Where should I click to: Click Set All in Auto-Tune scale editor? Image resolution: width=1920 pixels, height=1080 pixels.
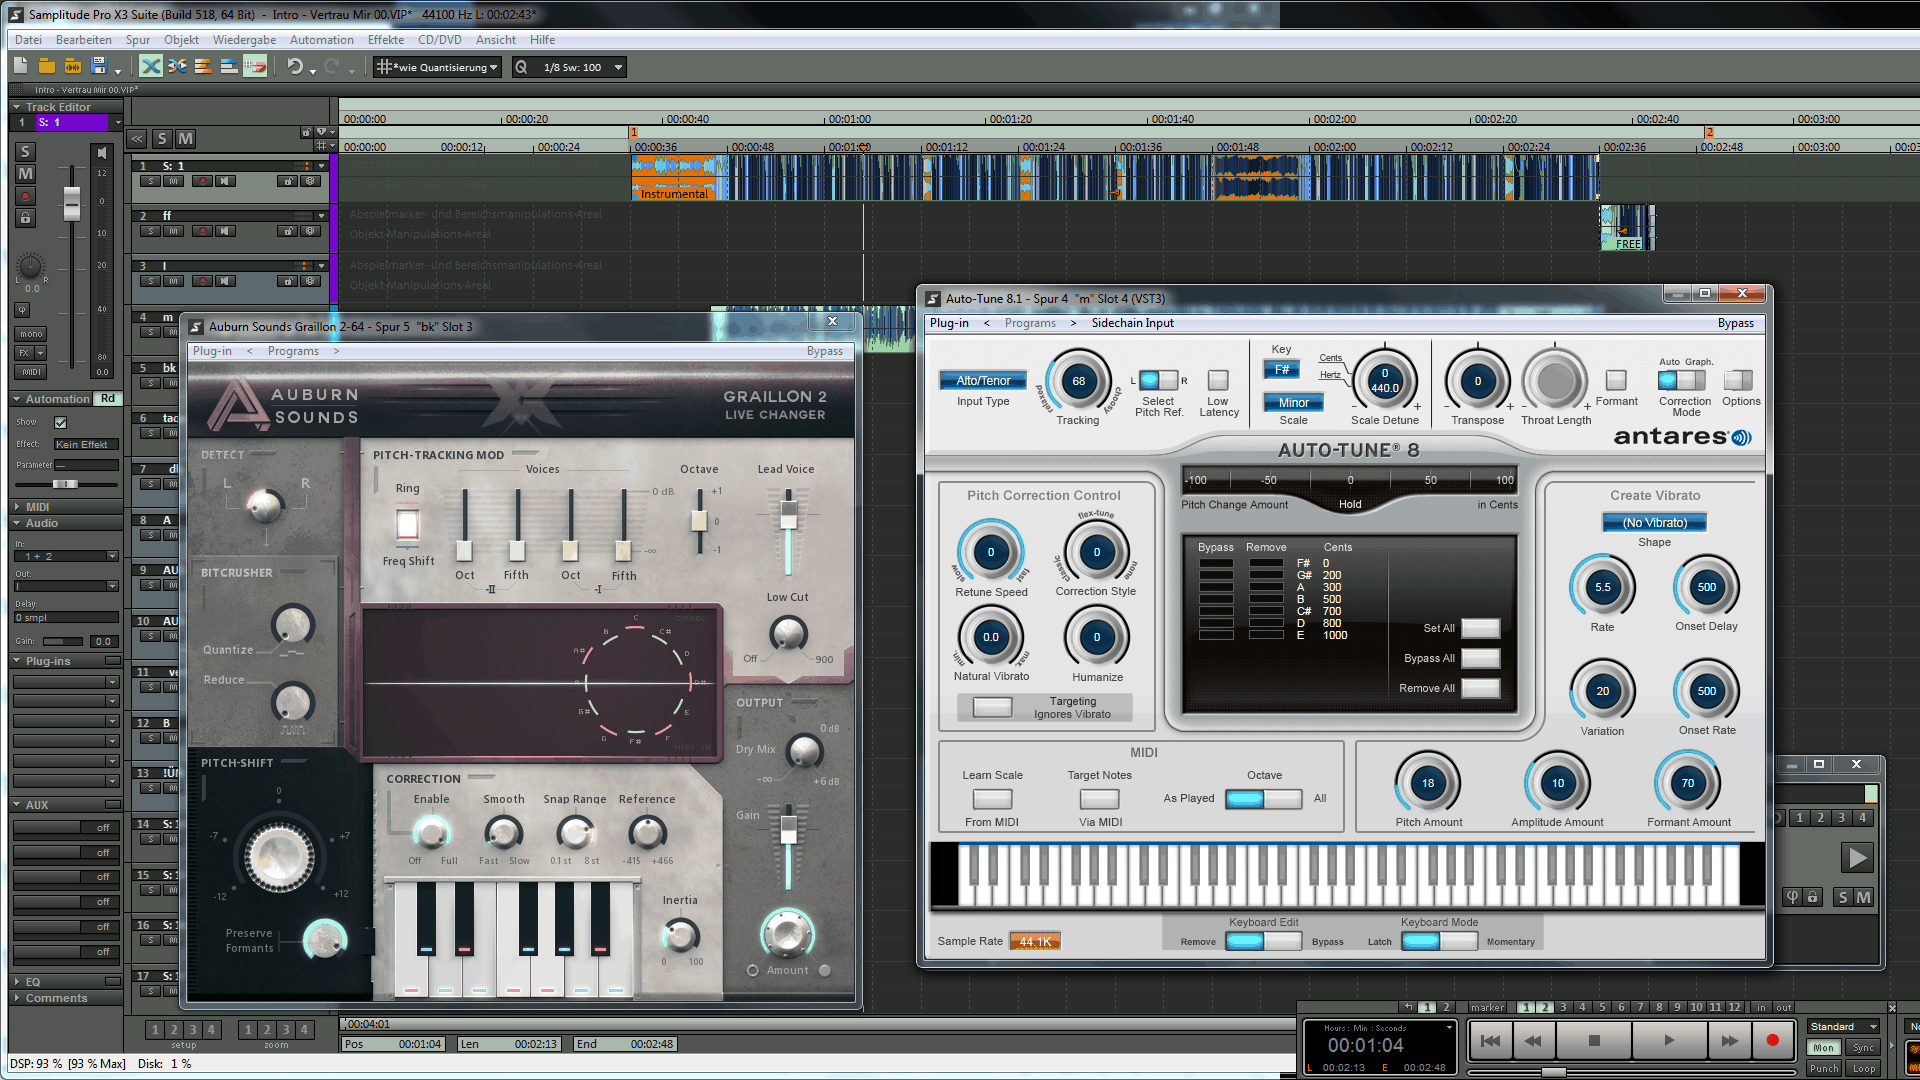point(1480,628)
